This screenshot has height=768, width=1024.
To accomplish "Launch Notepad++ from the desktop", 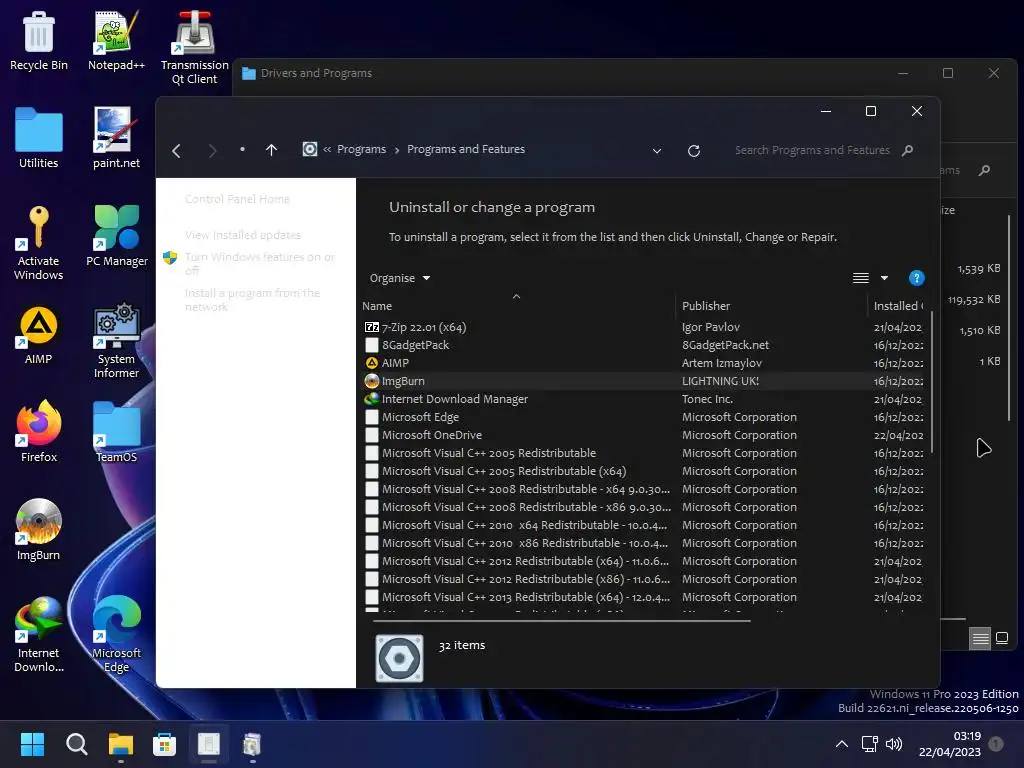I will [x=116, y=40].
